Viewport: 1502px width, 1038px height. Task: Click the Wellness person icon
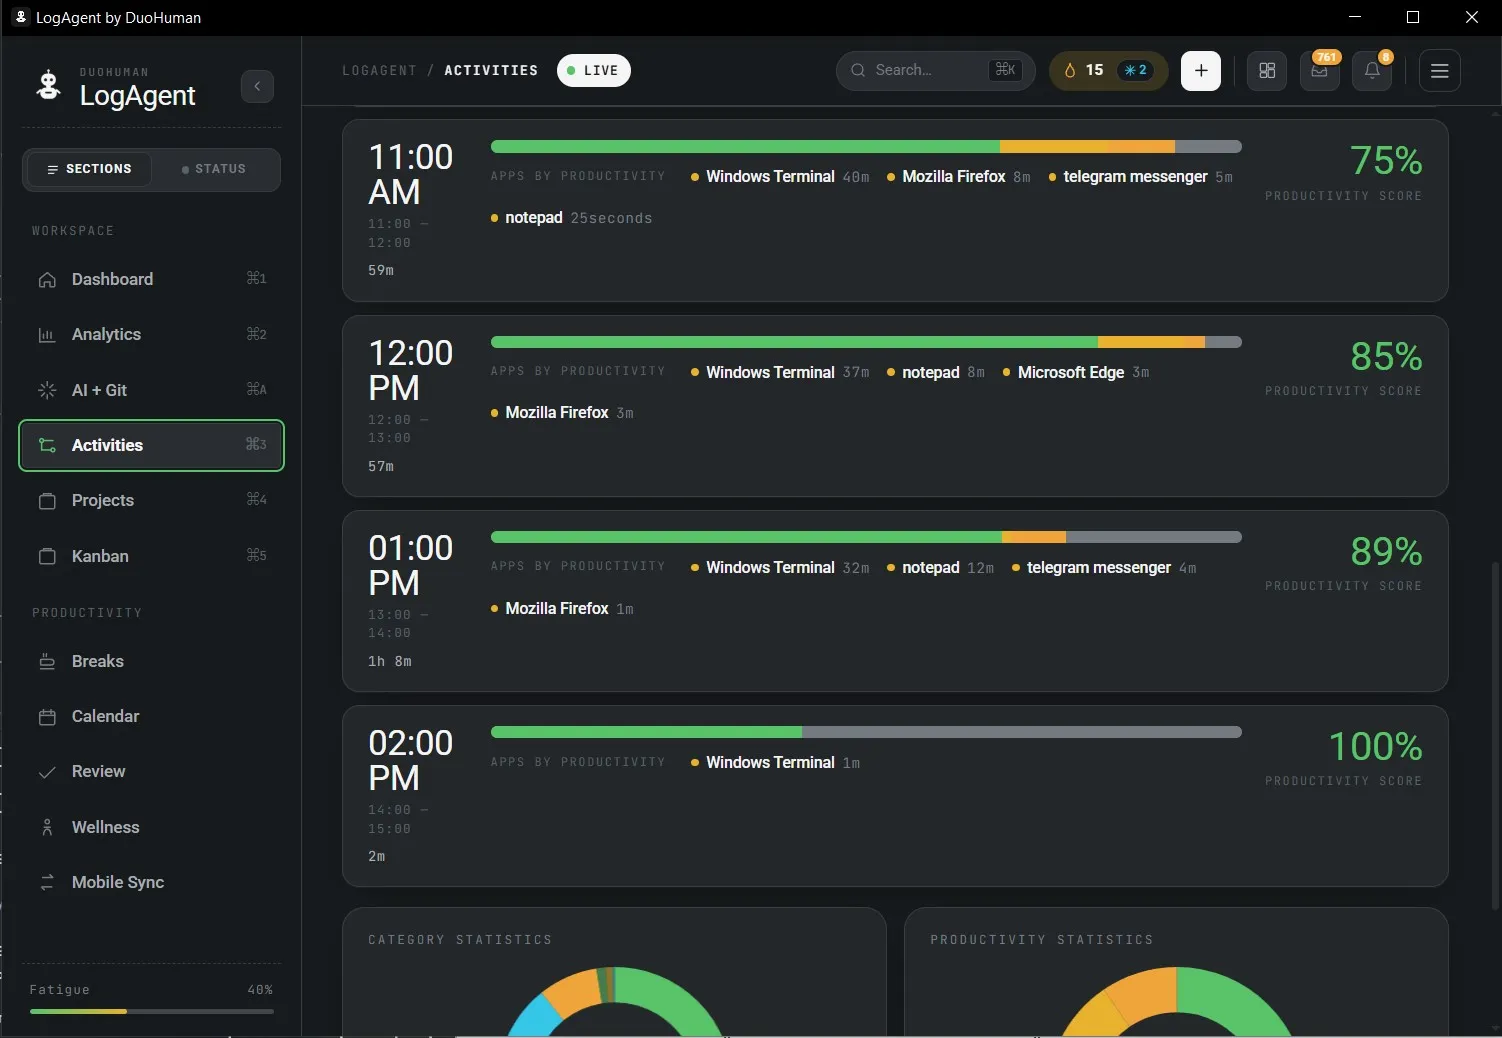[x=47, y=827]
